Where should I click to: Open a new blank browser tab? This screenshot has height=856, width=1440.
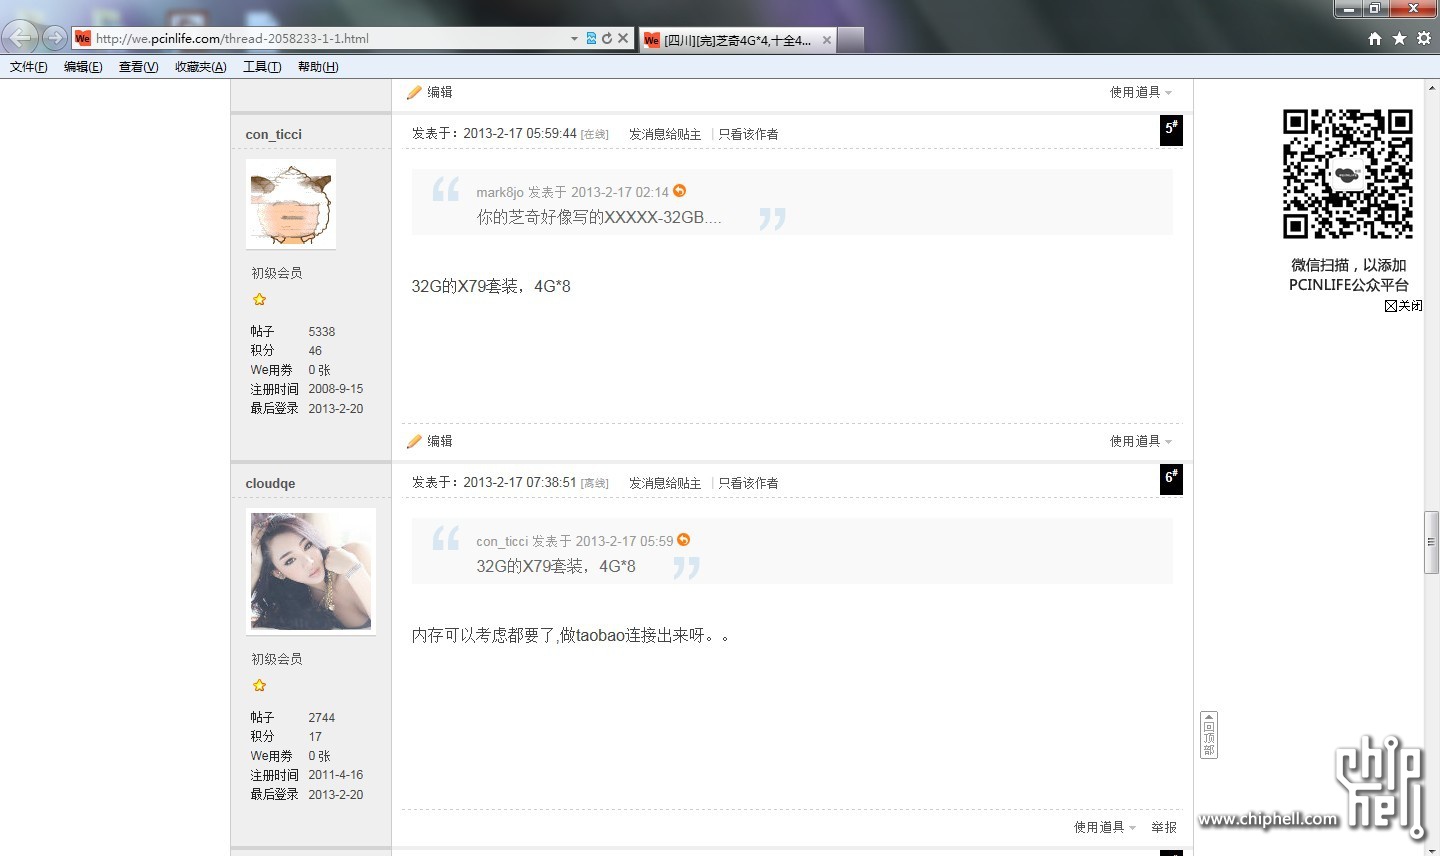coord(850,40)
